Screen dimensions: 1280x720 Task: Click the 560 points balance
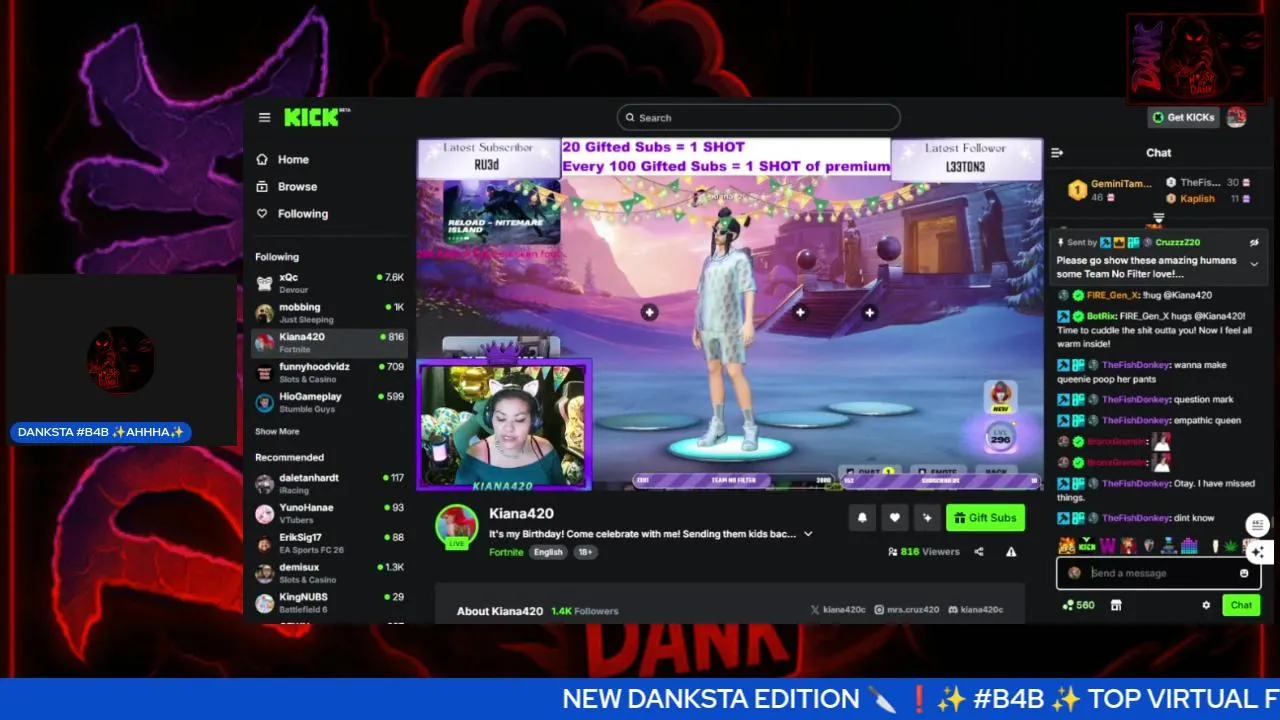[x=1078, y=605]
